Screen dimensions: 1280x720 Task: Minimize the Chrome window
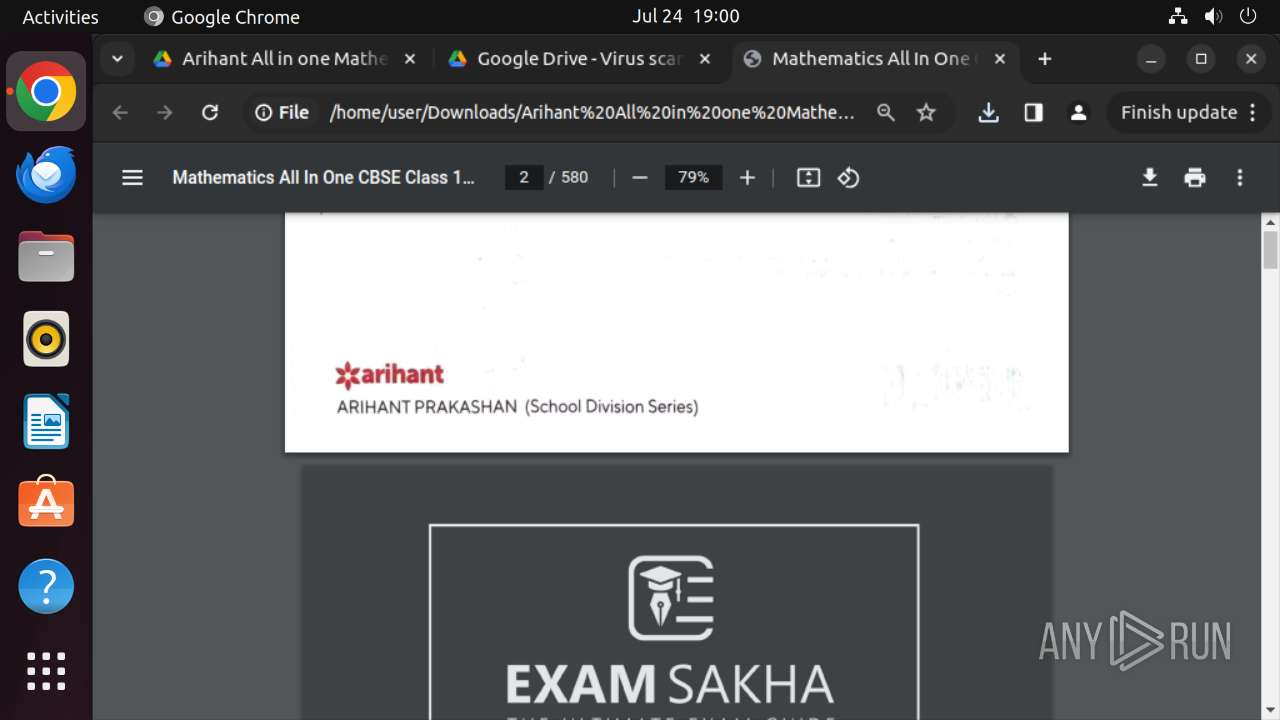point(1151,59)
